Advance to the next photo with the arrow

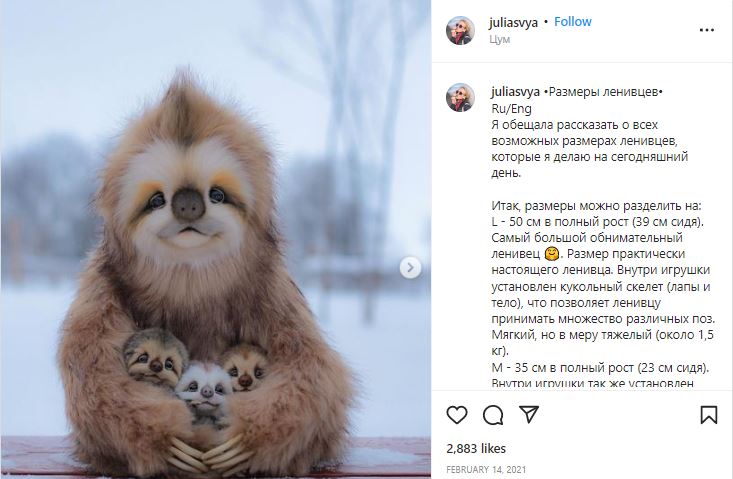[x=410, y=268]
